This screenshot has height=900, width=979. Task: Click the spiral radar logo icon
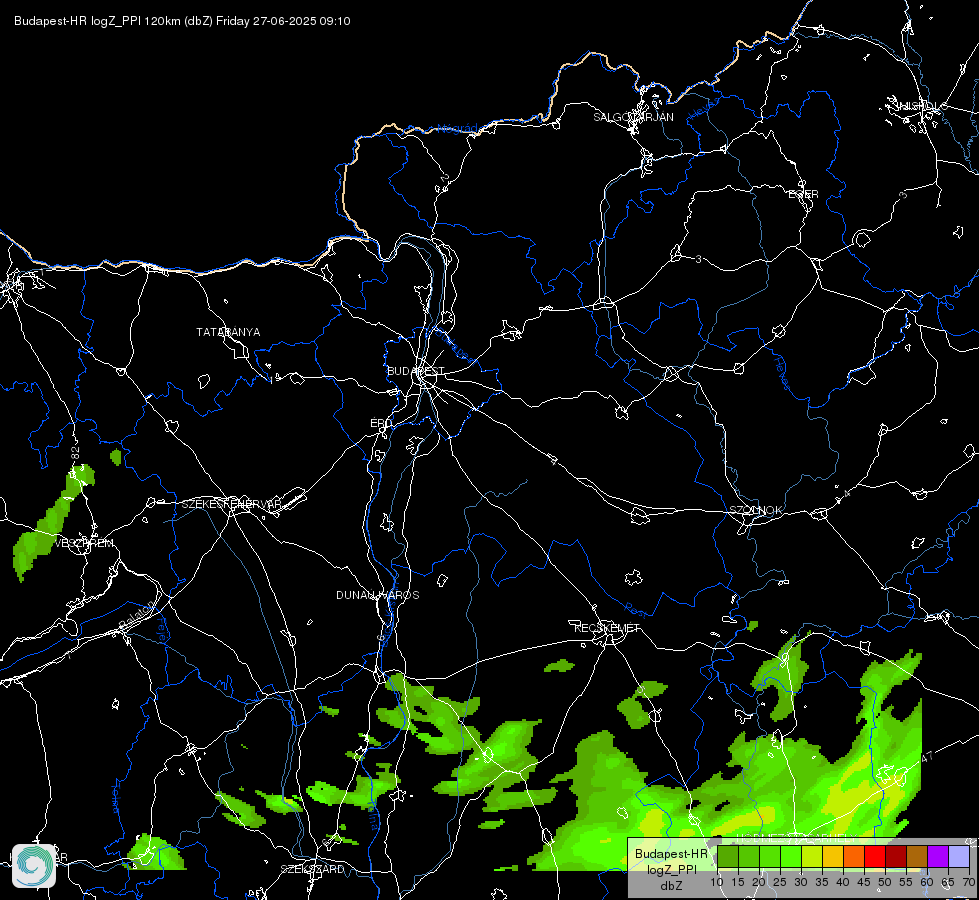(34, 866)
